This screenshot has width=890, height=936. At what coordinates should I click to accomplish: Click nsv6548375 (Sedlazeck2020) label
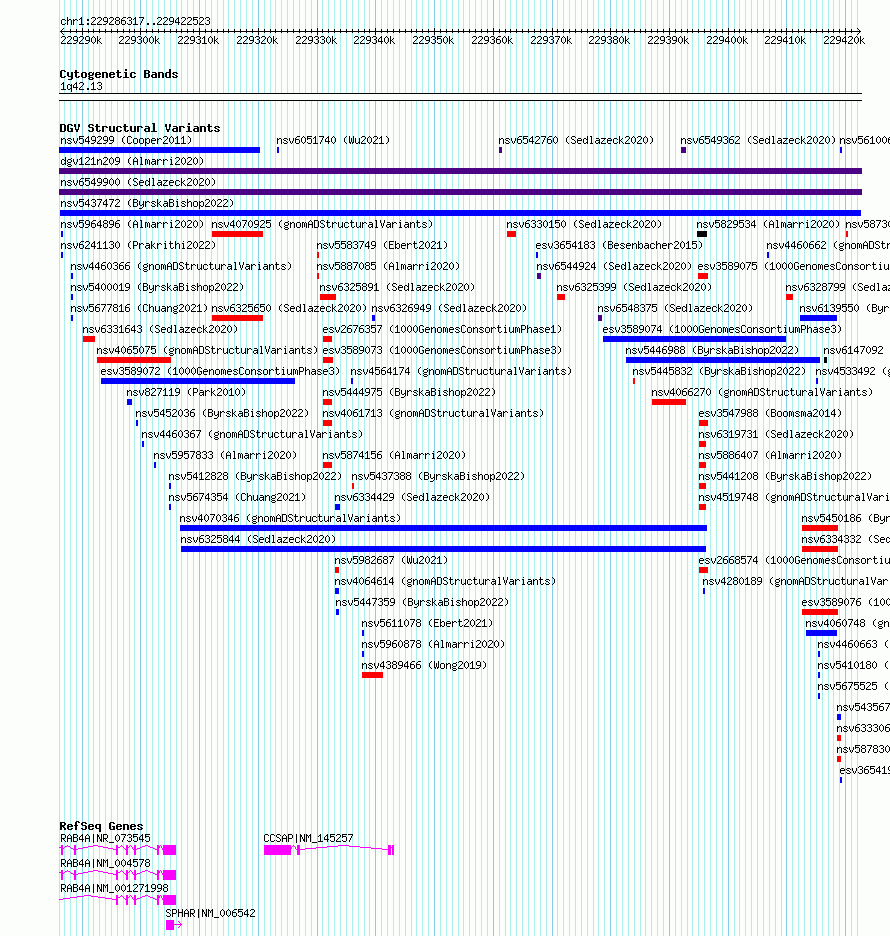point(675,308)
